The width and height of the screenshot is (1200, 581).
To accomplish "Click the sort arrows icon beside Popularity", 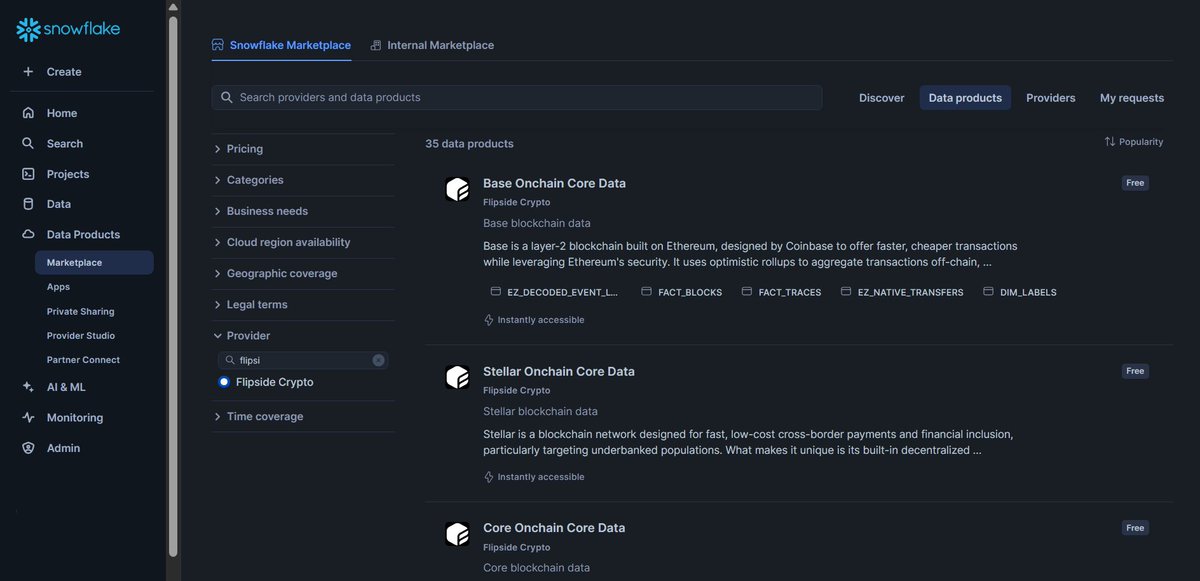I will point(1109,142).
